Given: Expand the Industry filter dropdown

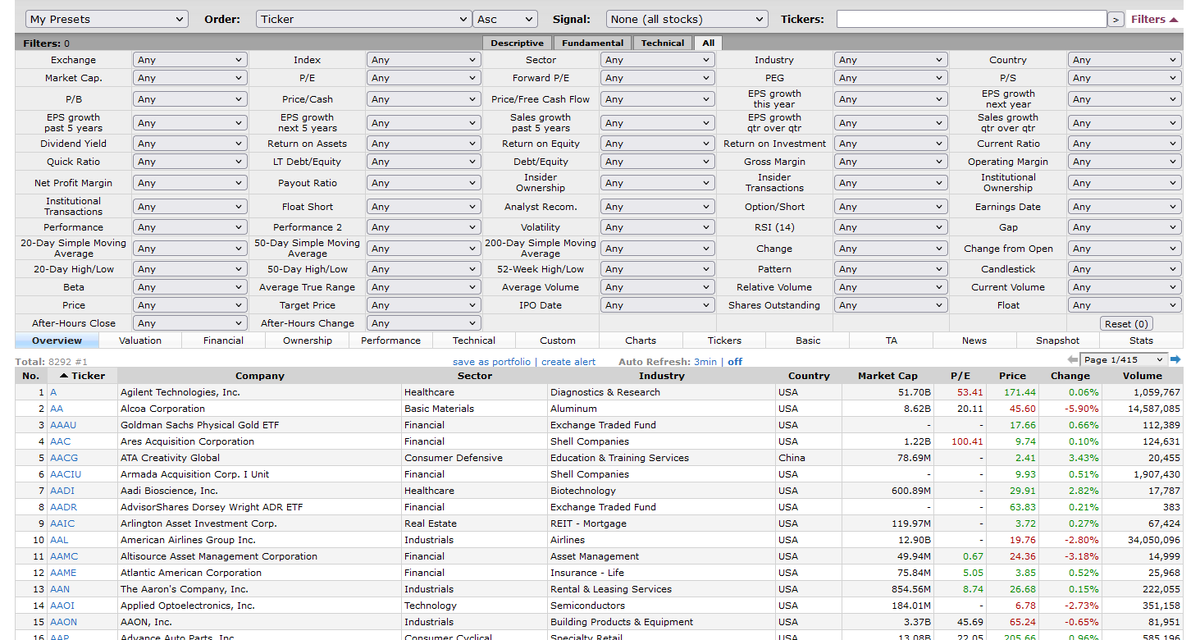Looking at the screenshot, I should (890, 60).
